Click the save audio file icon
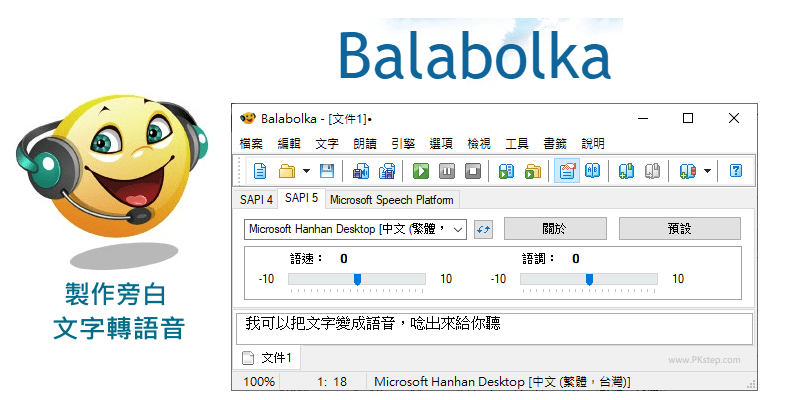 pyautogui.click(x=361, y=170)
